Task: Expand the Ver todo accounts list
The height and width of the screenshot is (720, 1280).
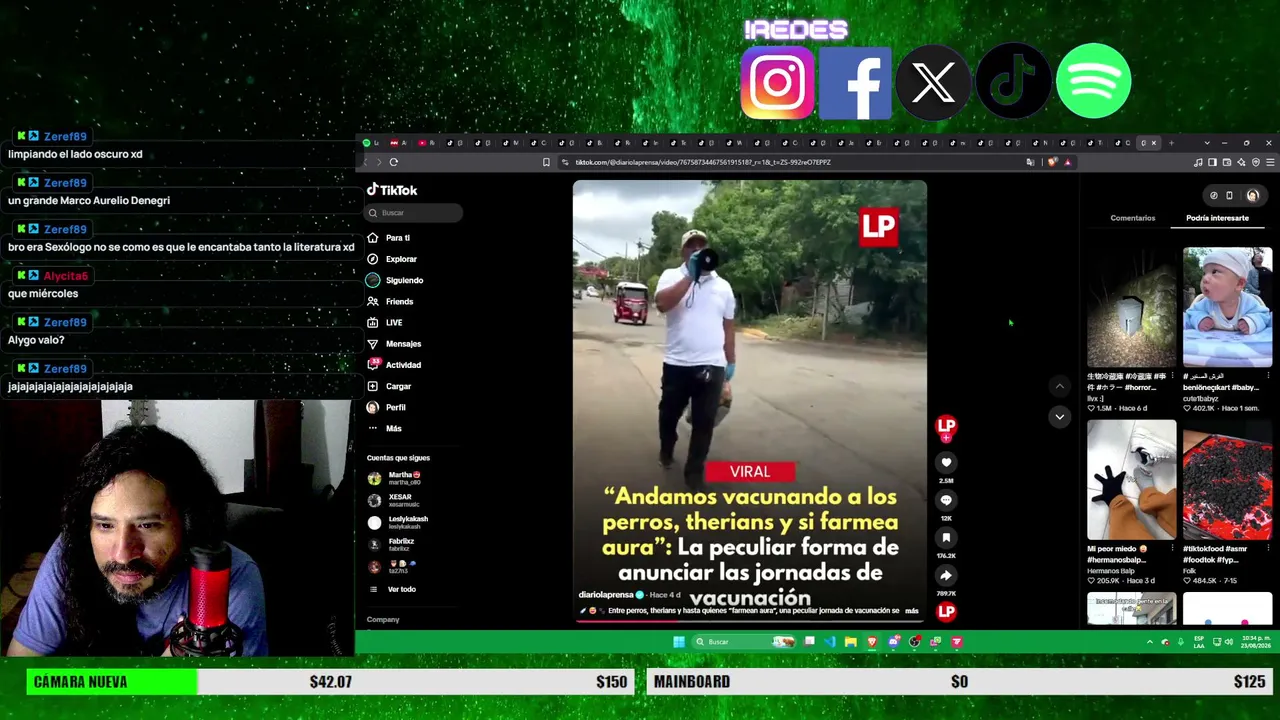Action: point(392,589)
